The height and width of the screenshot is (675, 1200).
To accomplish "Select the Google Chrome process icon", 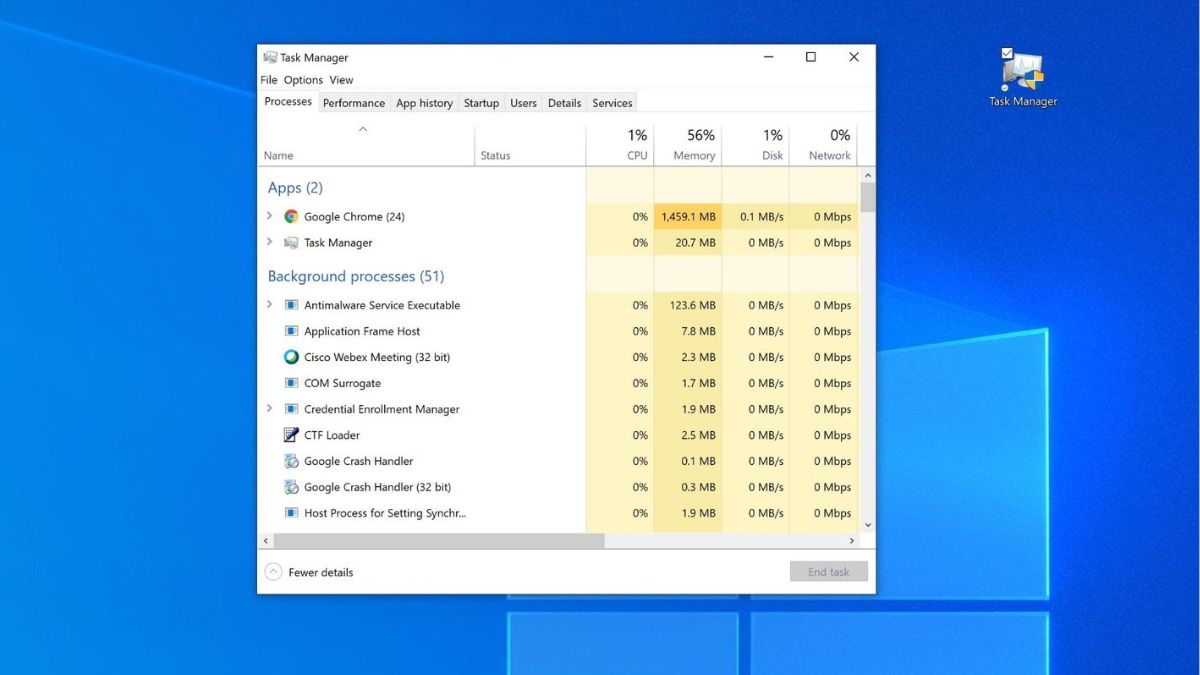I will coord(291,216).
